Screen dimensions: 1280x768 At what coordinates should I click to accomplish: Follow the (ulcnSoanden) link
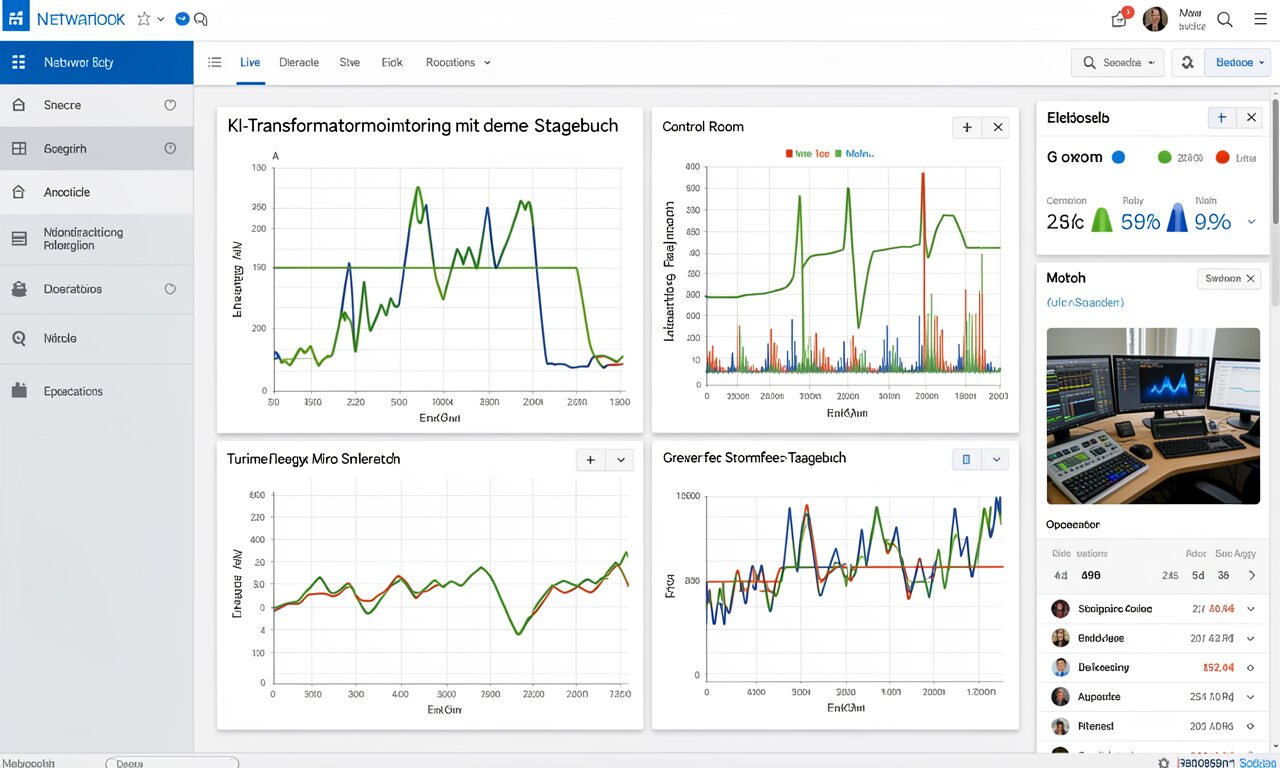1085,301
